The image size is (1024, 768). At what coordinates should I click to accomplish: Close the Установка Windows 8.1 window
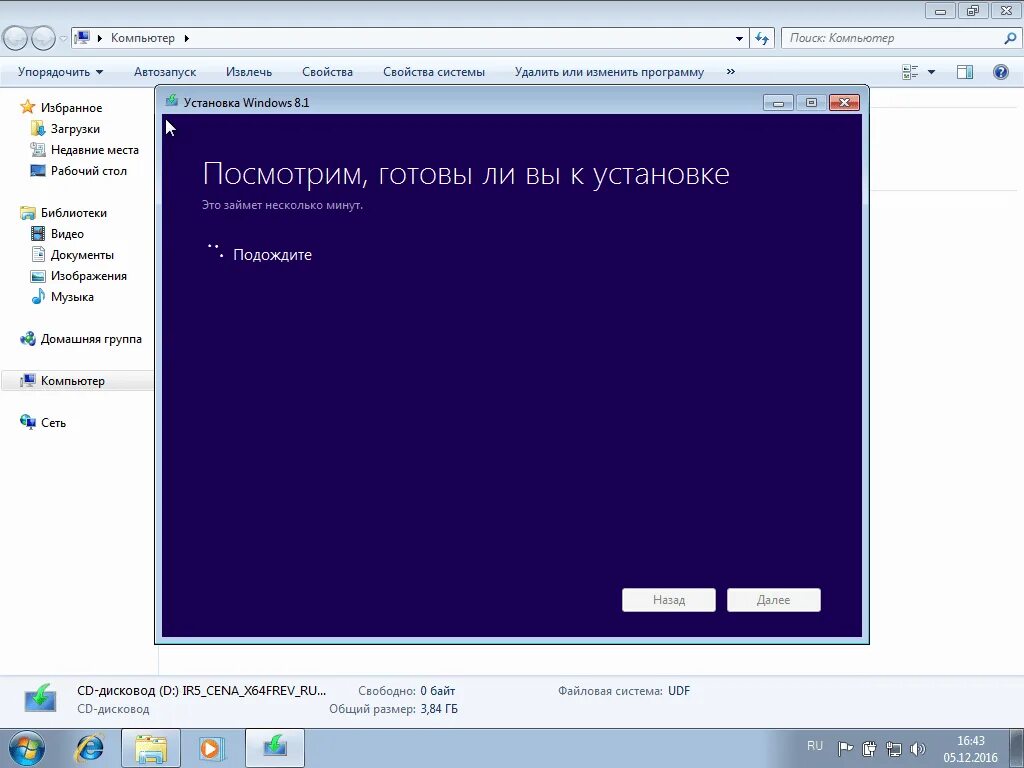[x=844, y=103]
